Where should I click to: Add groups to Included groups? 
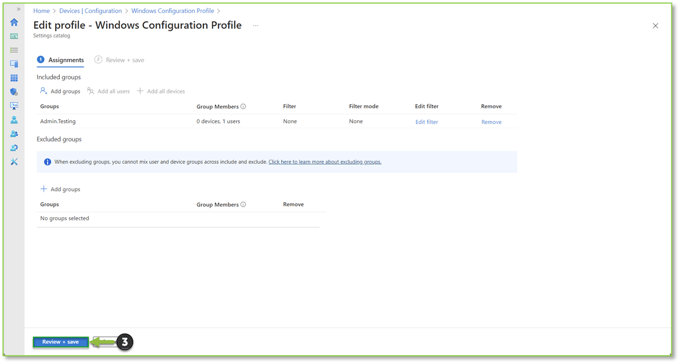60,91
